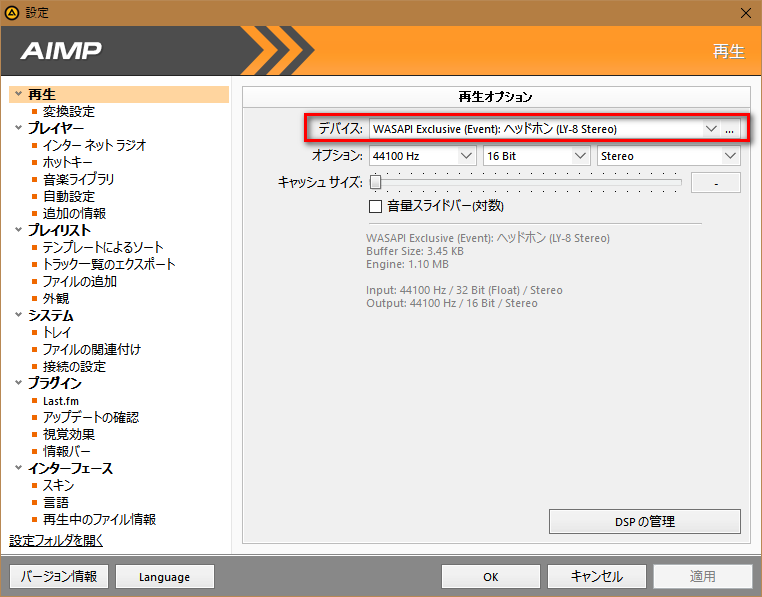Click the dash button beside cache size slider
The height and width of the screenshot is (597, 762).
tap(715, 182)
